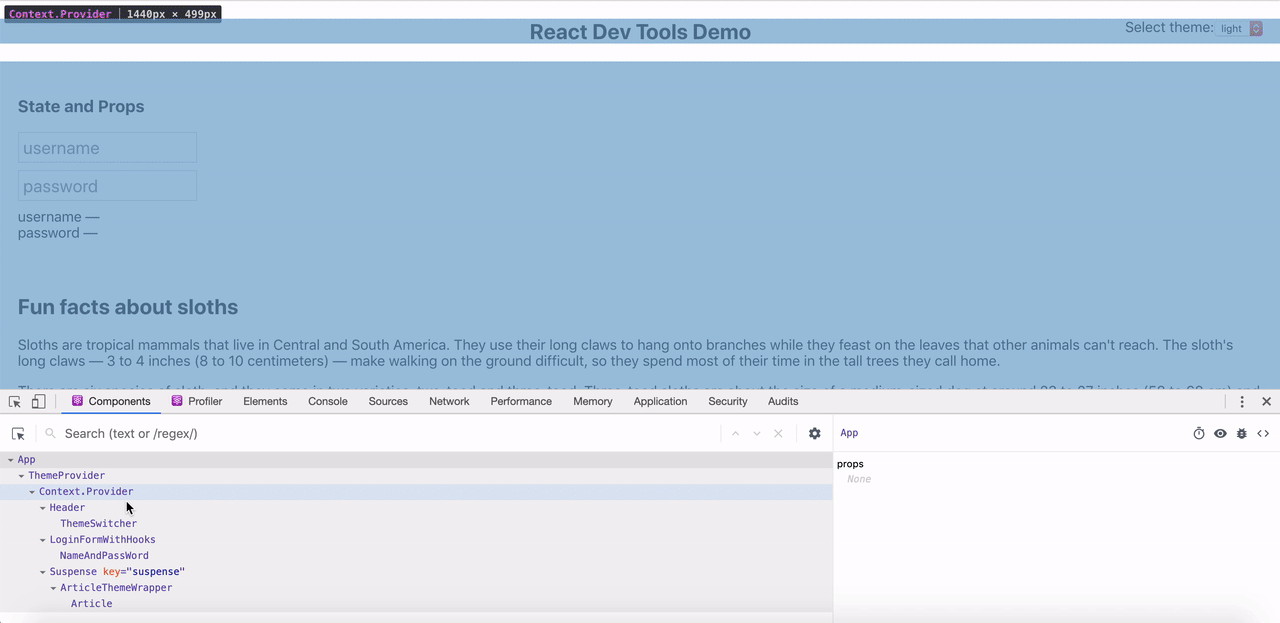Viewport: 1280px width, 623px height.
Task: Select Suspense component in the tree
Action: (x=73, y=572)
